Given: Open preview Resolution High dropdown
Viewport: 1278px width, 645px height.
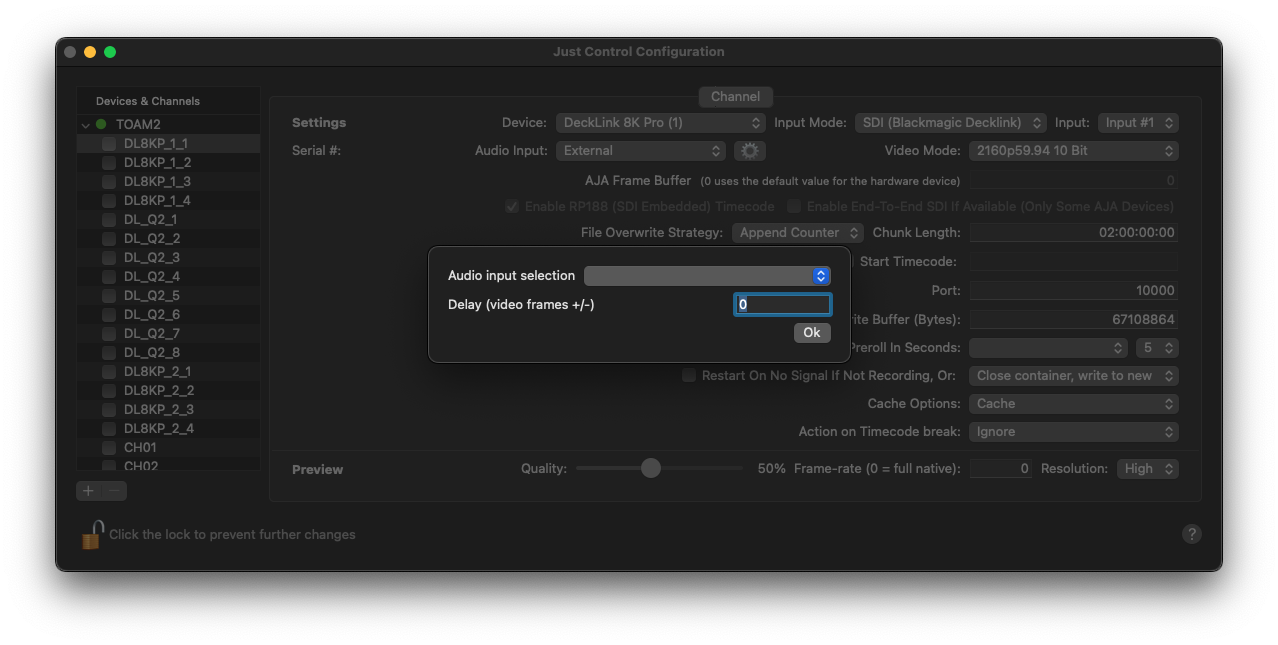Looking at the screenshot, I should click(1148, 469).
